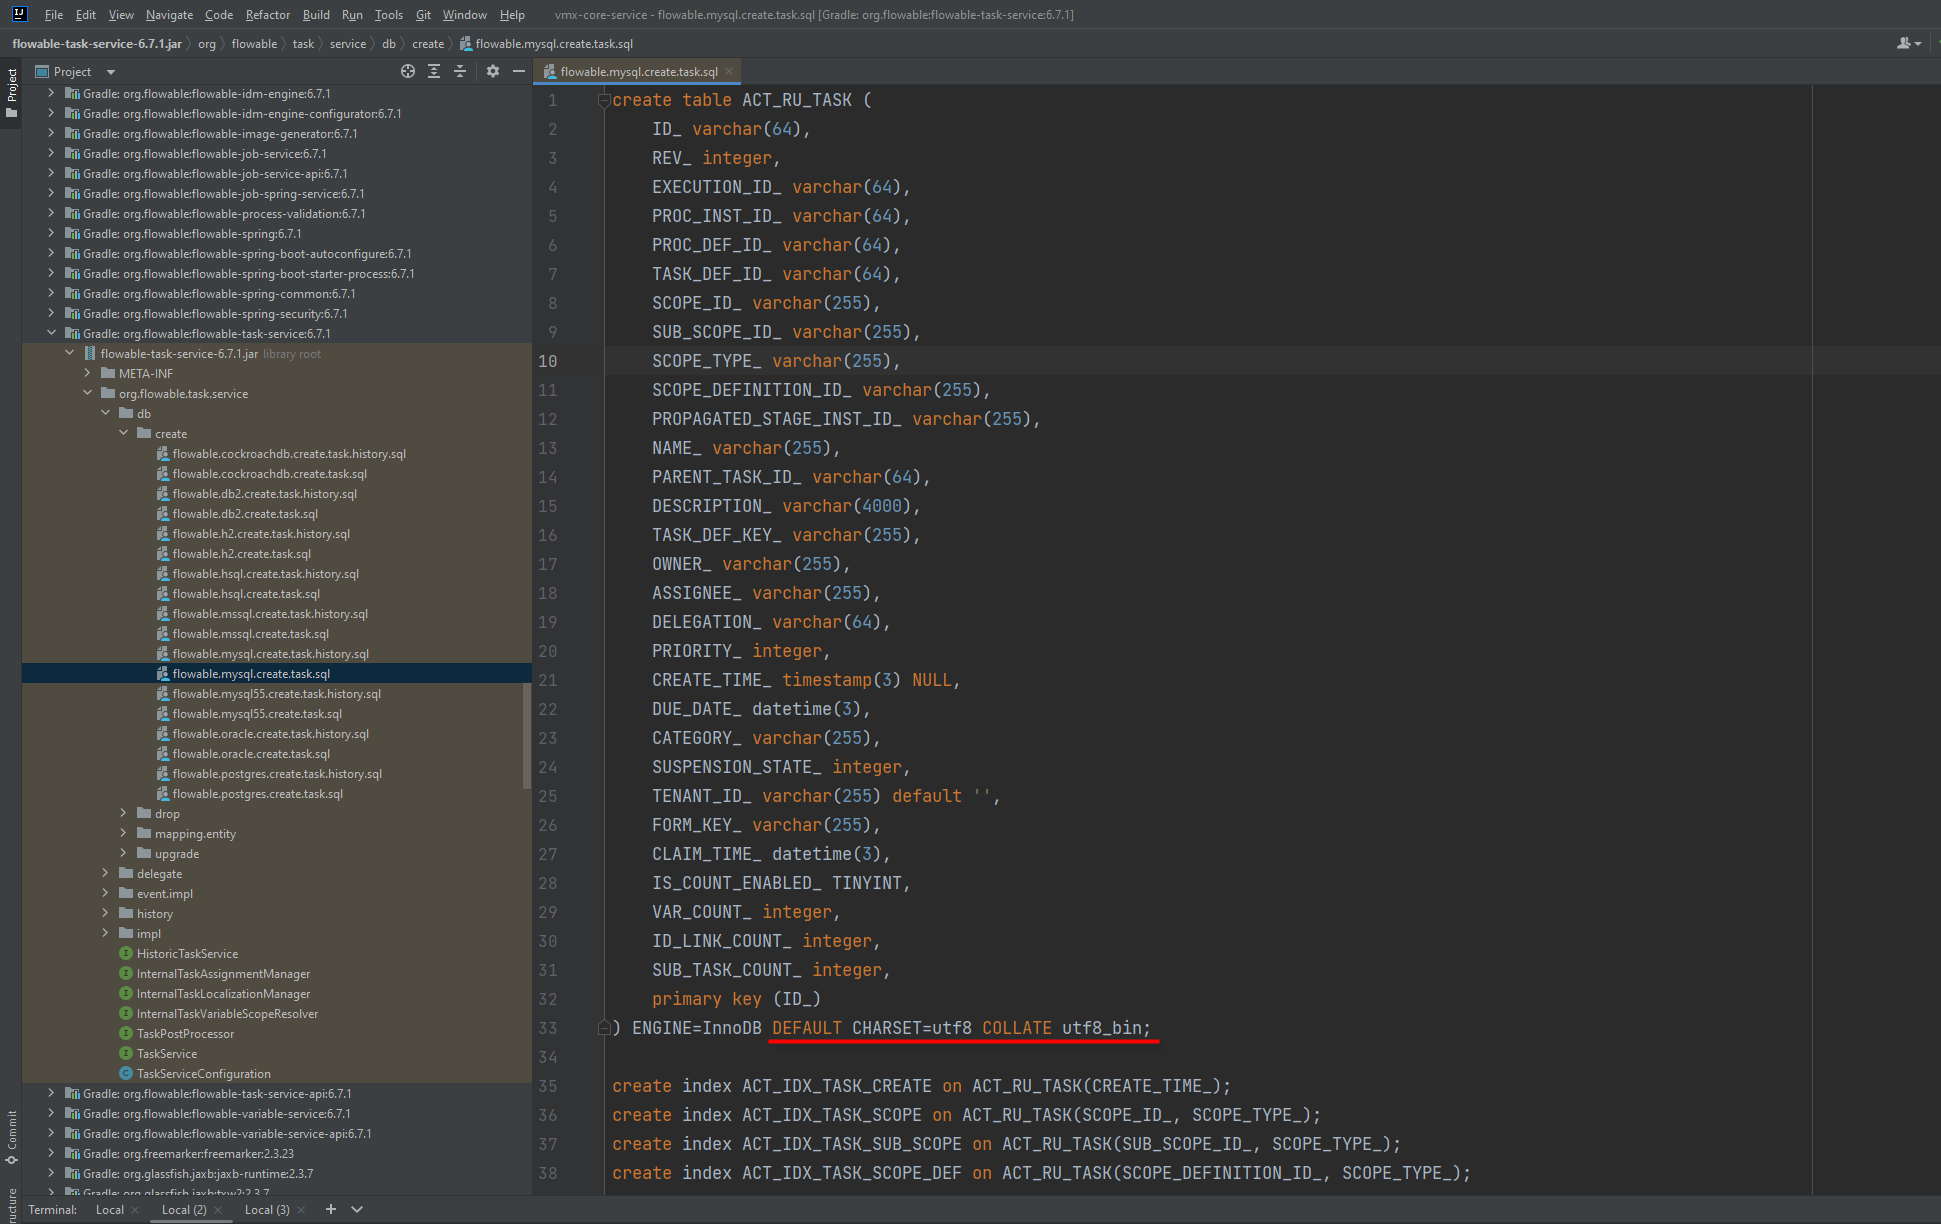Click the flowable-task-service-6.7.1.jar breadcrumb
The height and width of the screenshot is (1224, 1941).
pos(95,43)
